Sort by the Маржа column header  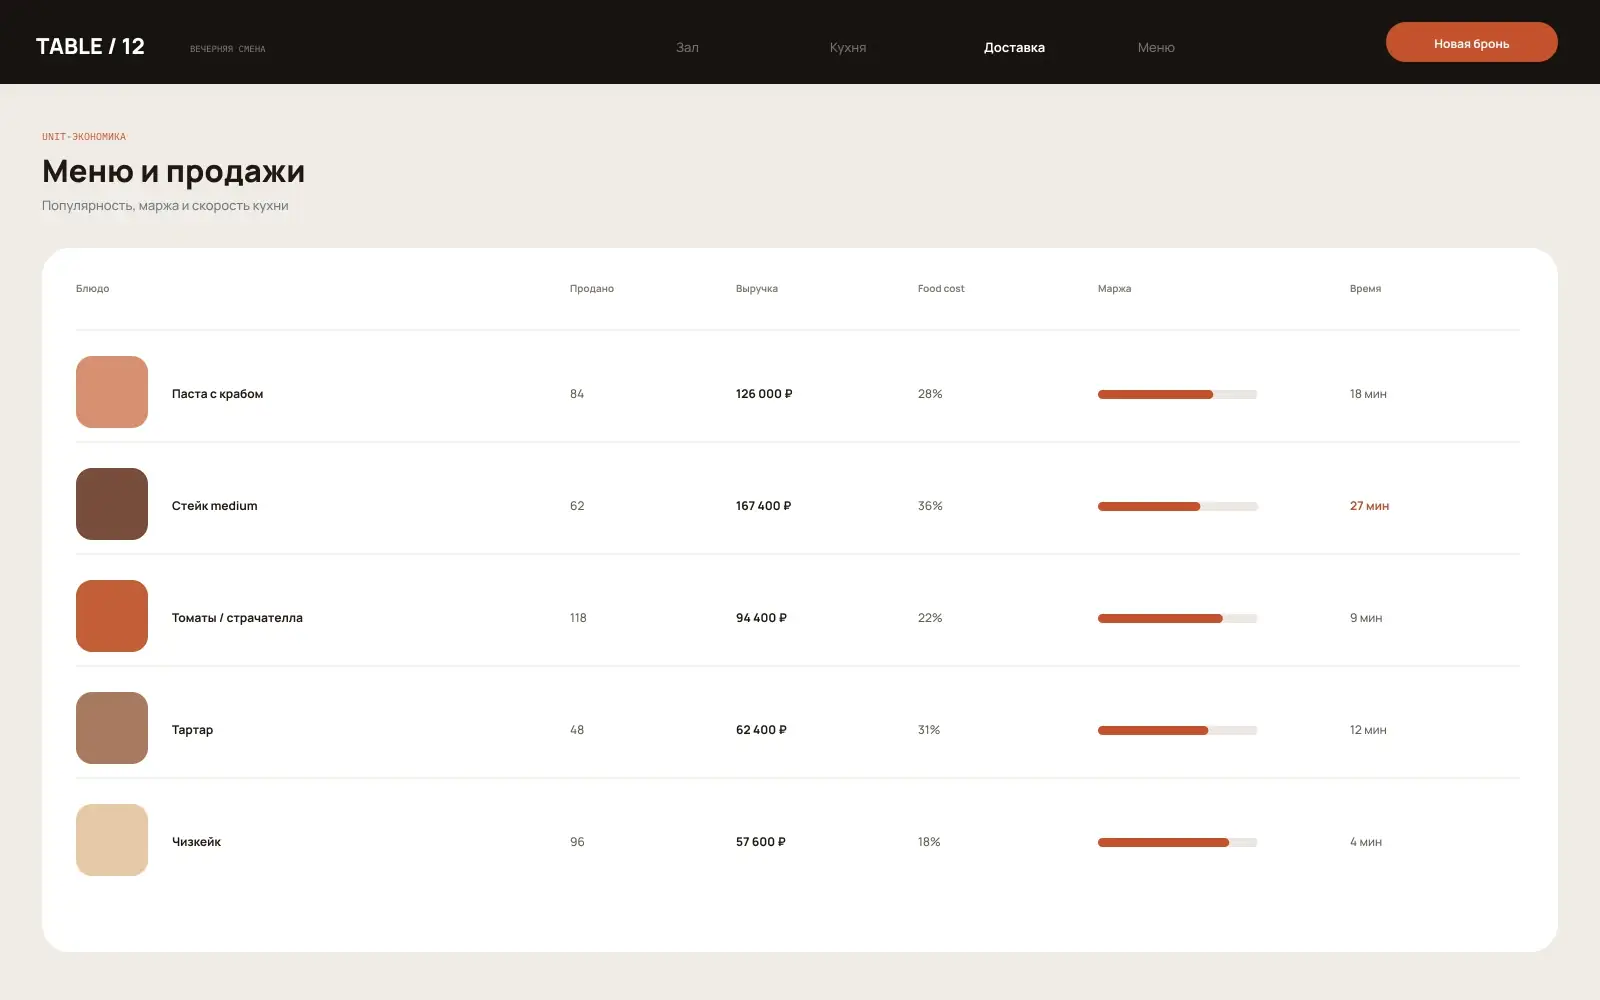(x=1114, y=288)
